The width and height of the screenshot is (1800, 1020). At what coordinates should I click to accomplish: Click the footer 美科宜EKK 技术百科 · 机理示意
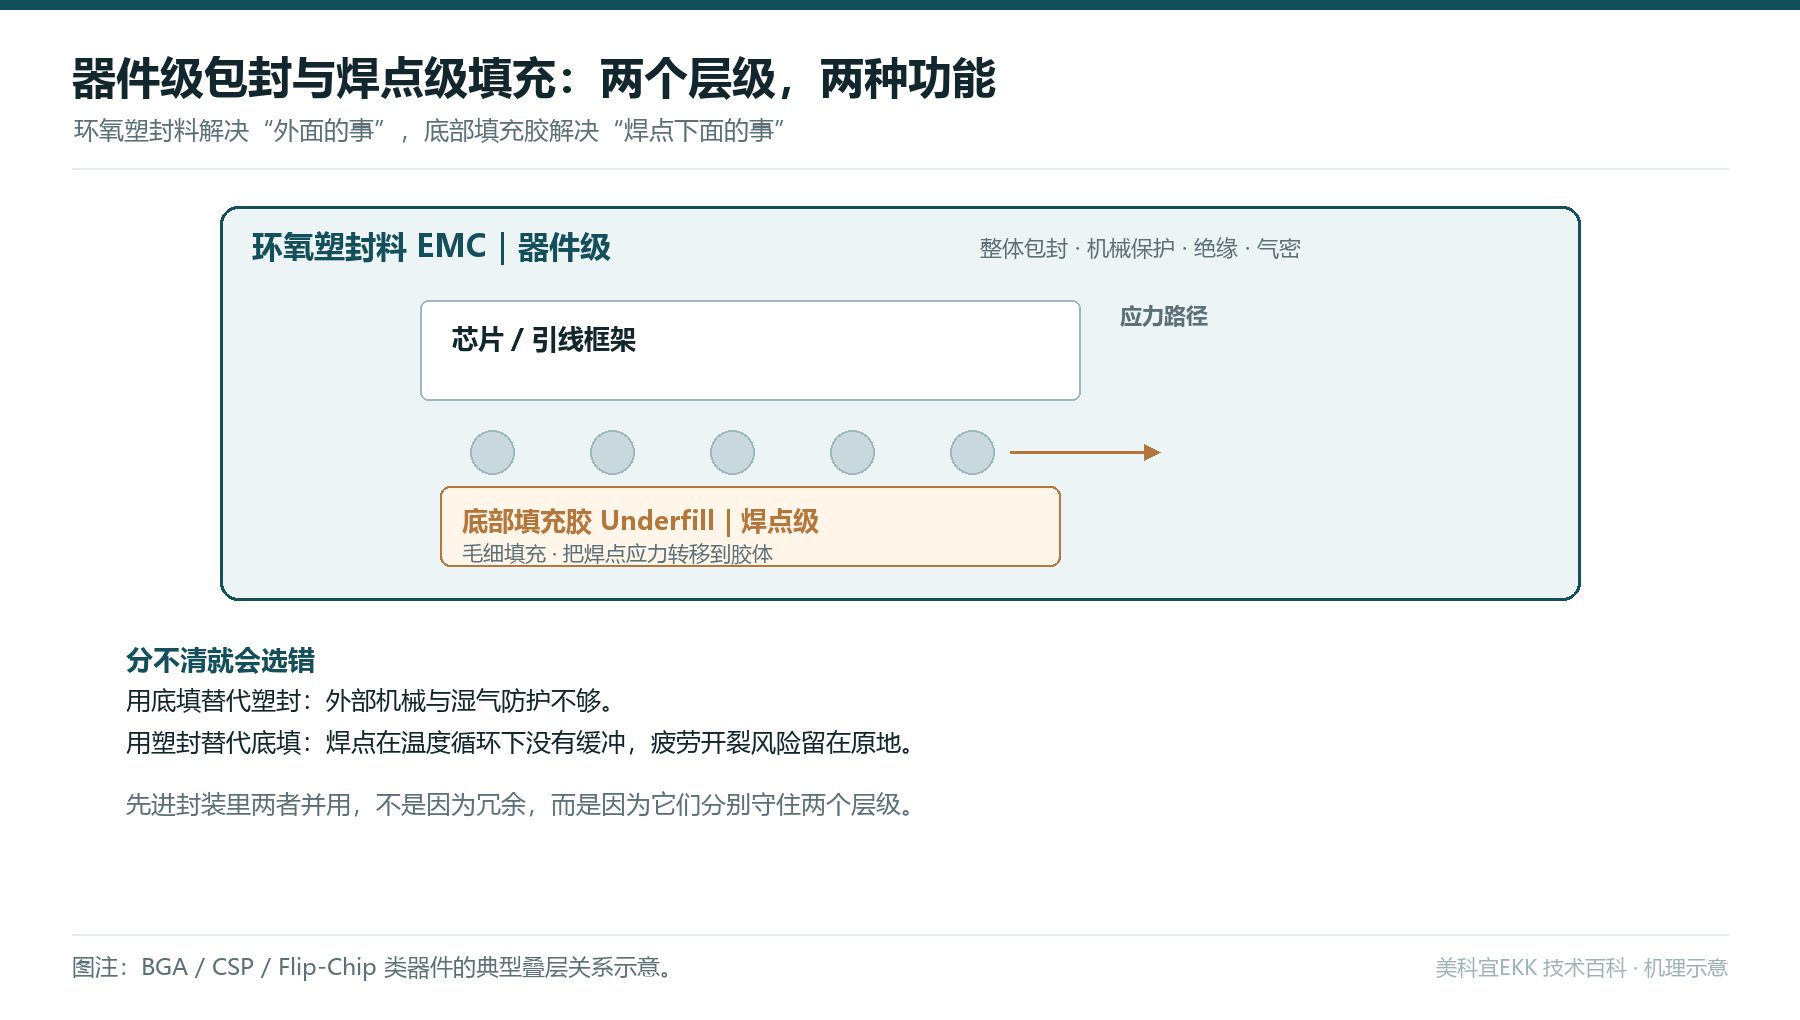pos(1581,967)
